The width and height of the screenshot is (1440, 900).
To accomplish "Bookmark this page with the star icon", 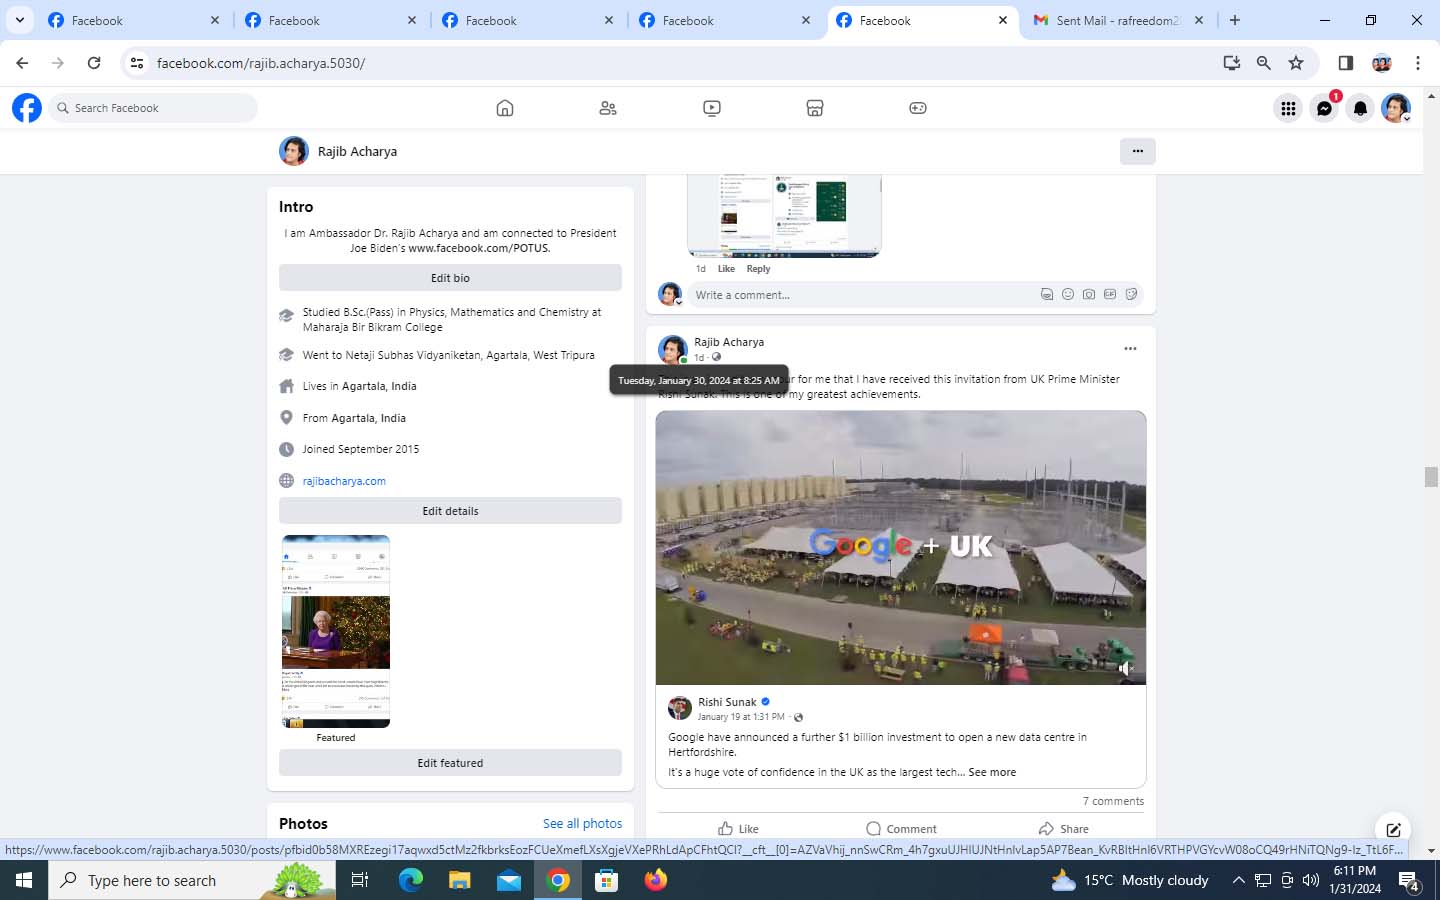I will (x=1296, y=63).
